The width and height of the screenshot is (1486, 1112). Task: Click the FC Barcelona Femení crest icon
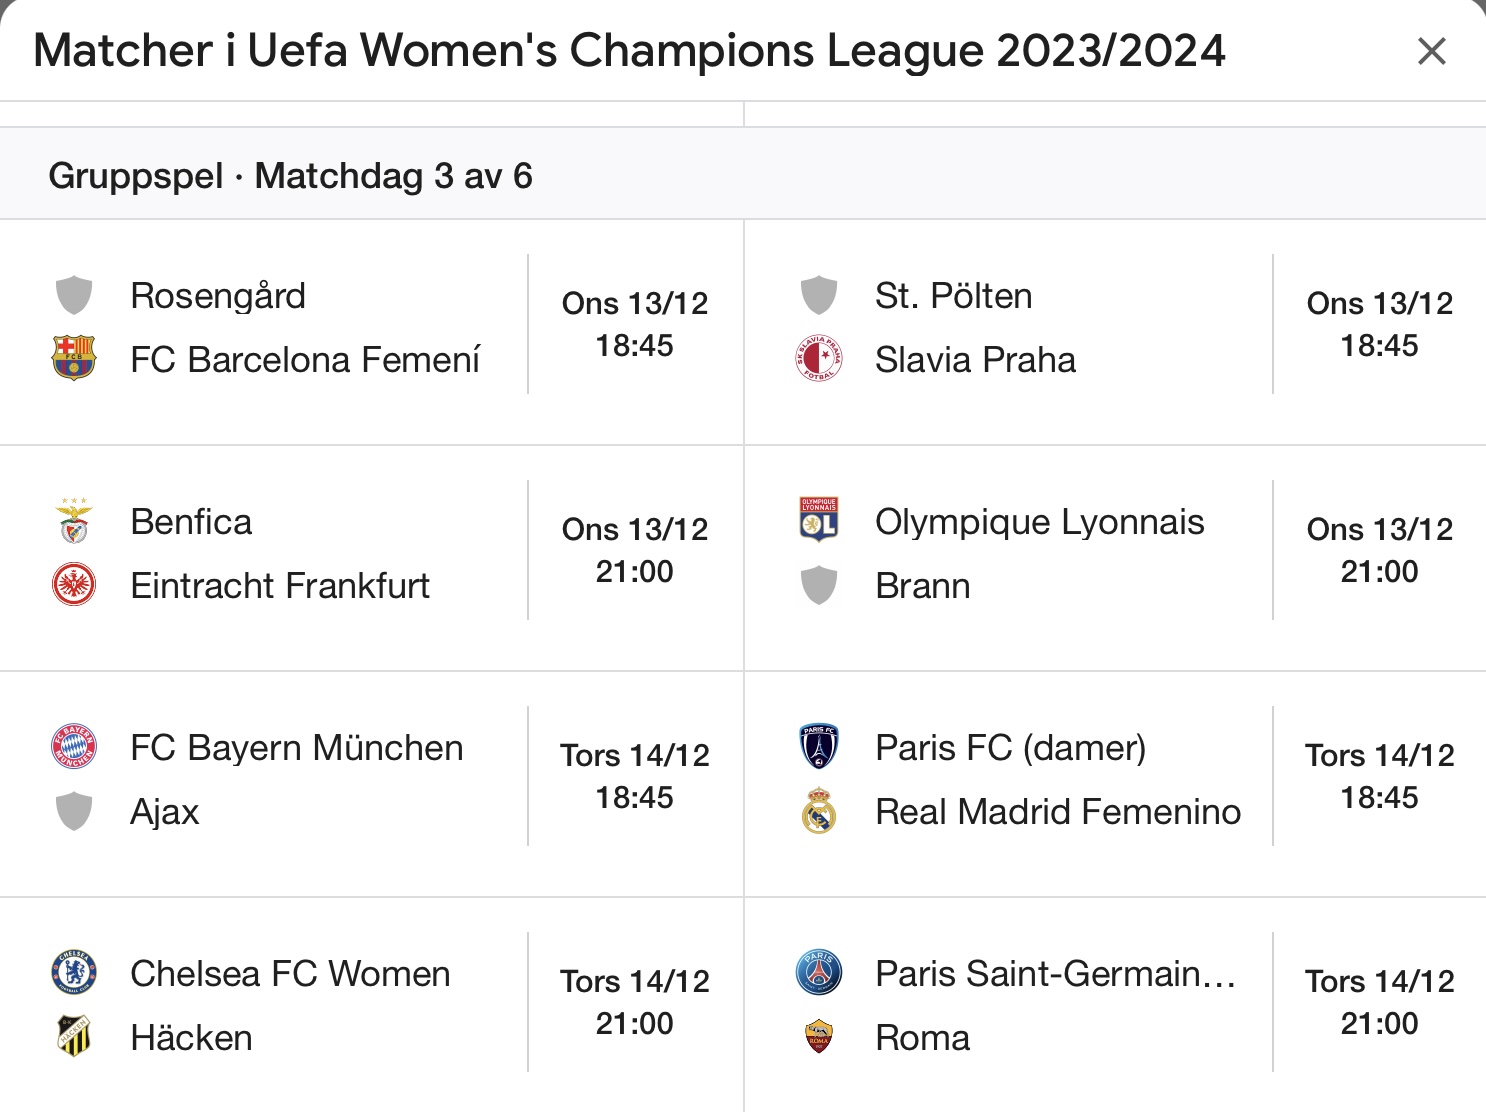click(74, 359)
